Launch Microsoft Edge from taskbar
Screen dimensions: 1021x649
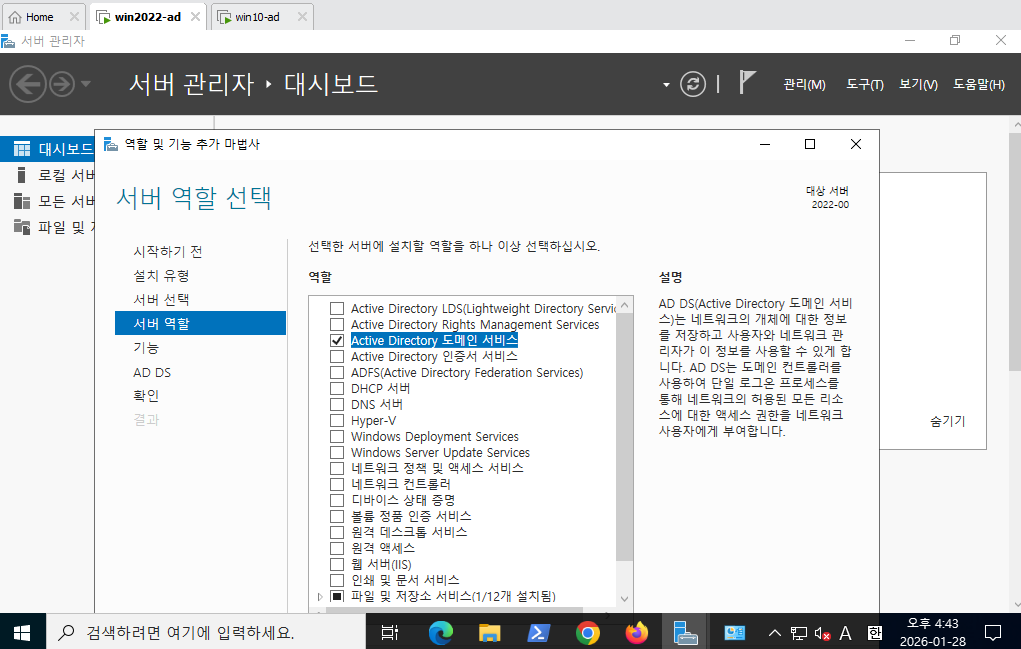(441, 632)
